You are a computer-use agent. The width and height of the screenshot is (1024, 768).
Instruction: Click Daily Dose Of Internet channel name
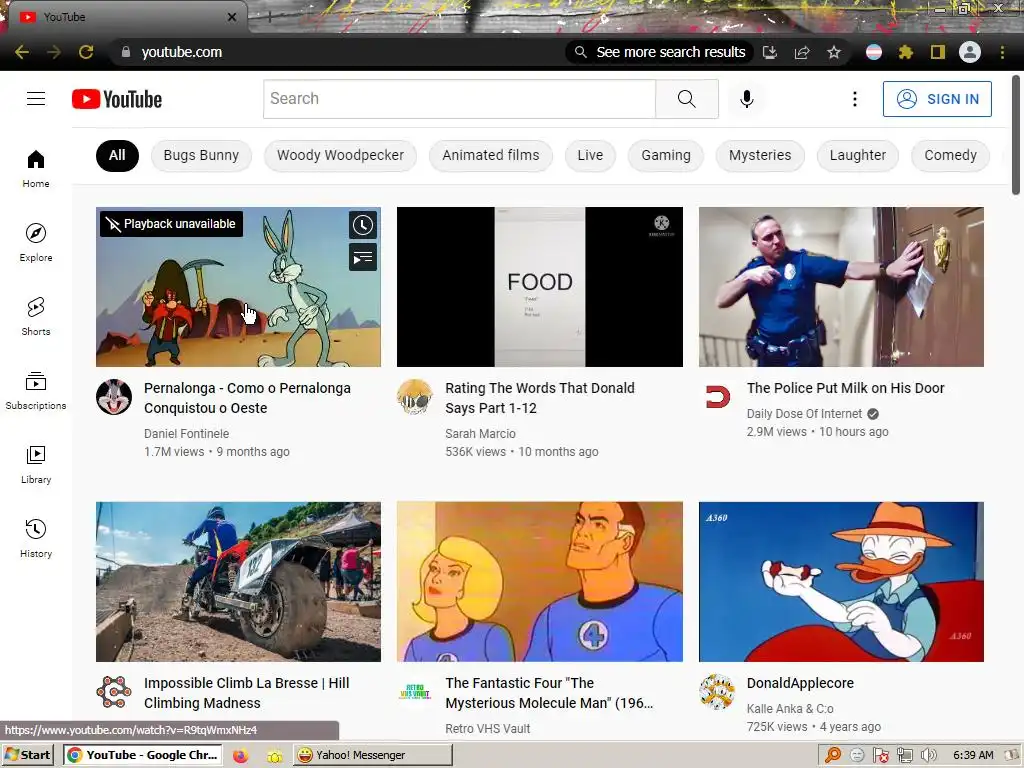coord(805,413)
